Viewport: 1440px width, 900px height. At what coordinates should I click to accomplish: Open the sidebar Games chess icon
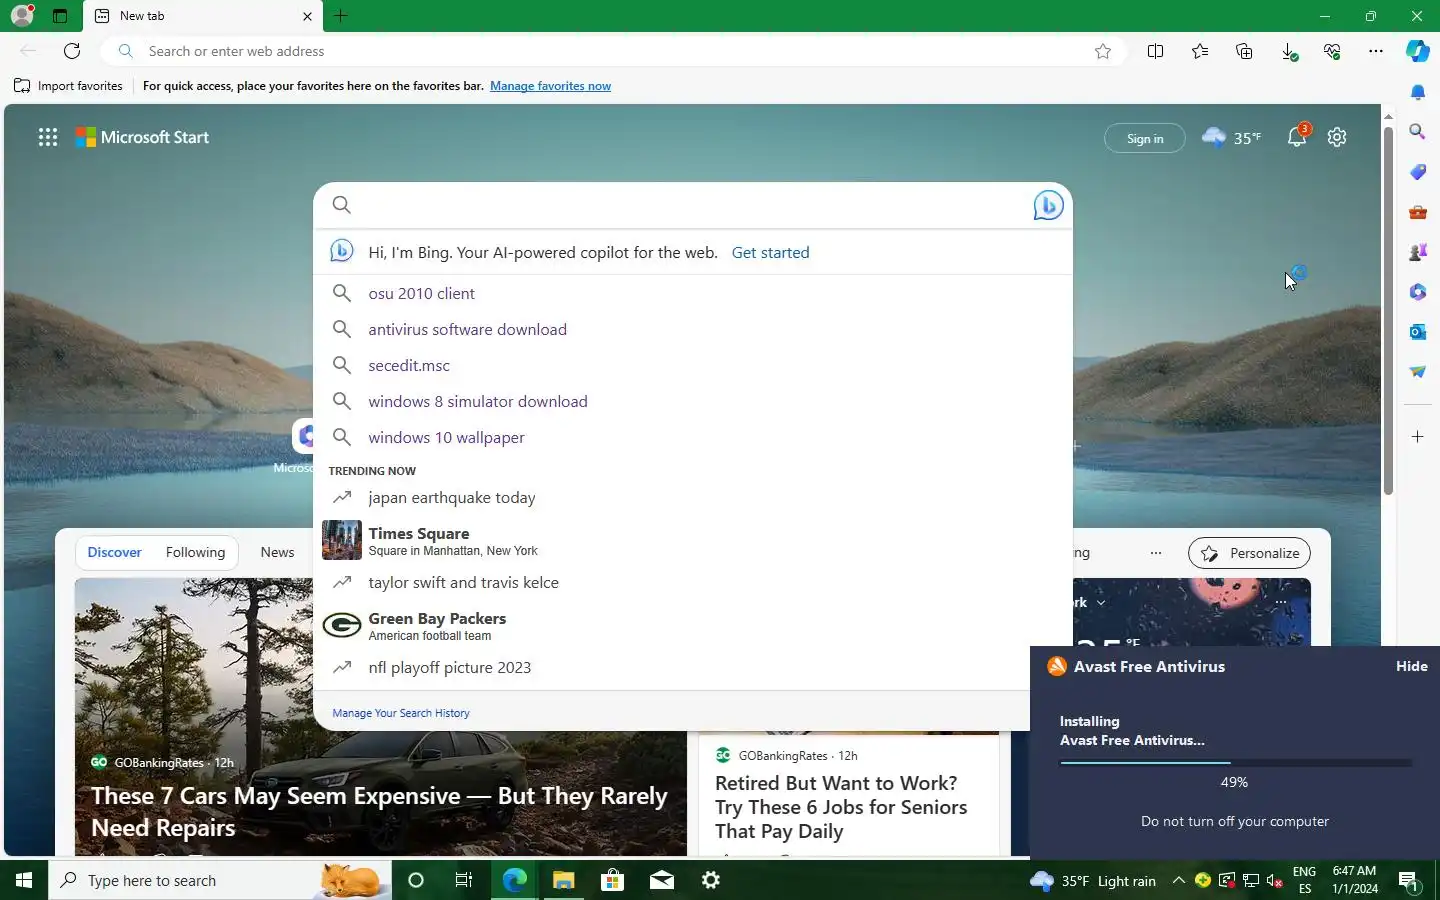pos(1418,252)
